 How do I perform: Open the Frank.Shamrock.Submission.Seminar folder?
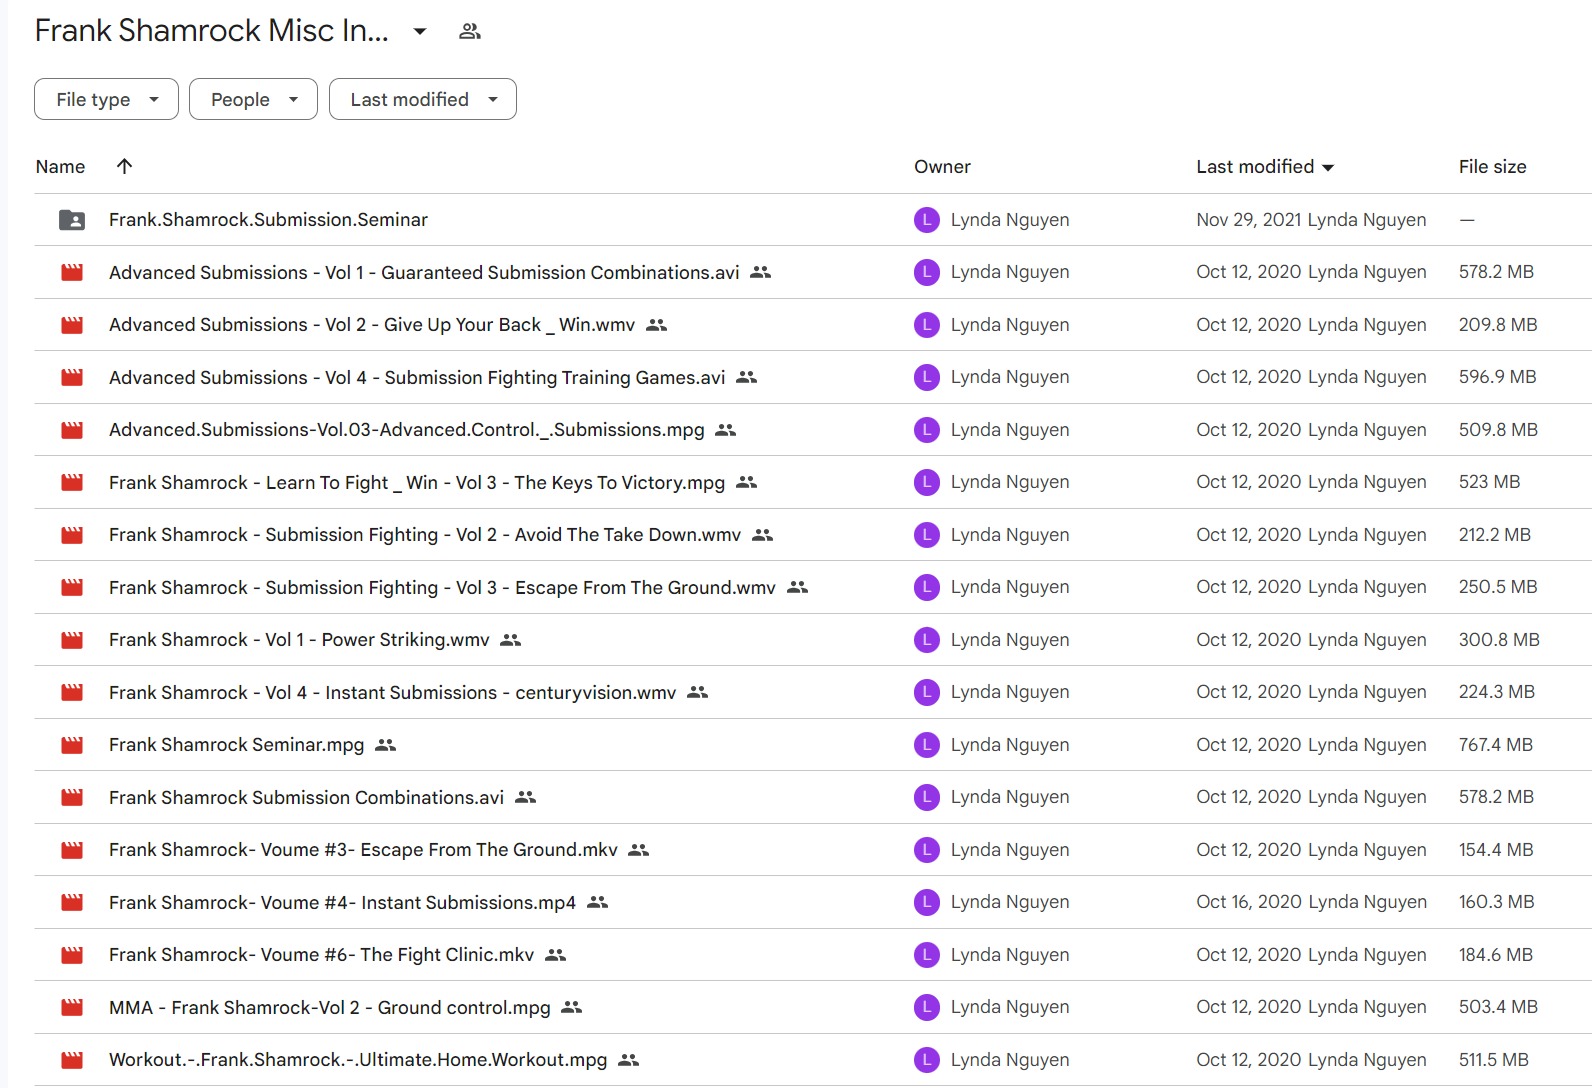pyautogui.click(x=268, y=220)
